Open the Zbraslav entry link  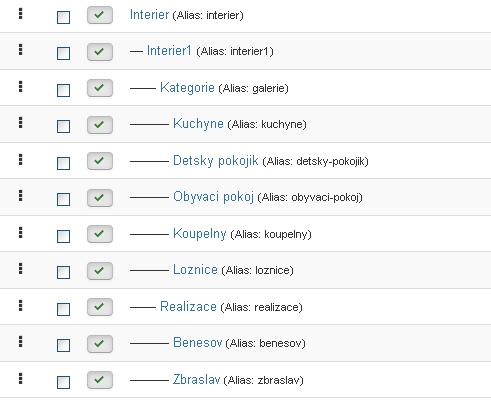coord(196,379)
